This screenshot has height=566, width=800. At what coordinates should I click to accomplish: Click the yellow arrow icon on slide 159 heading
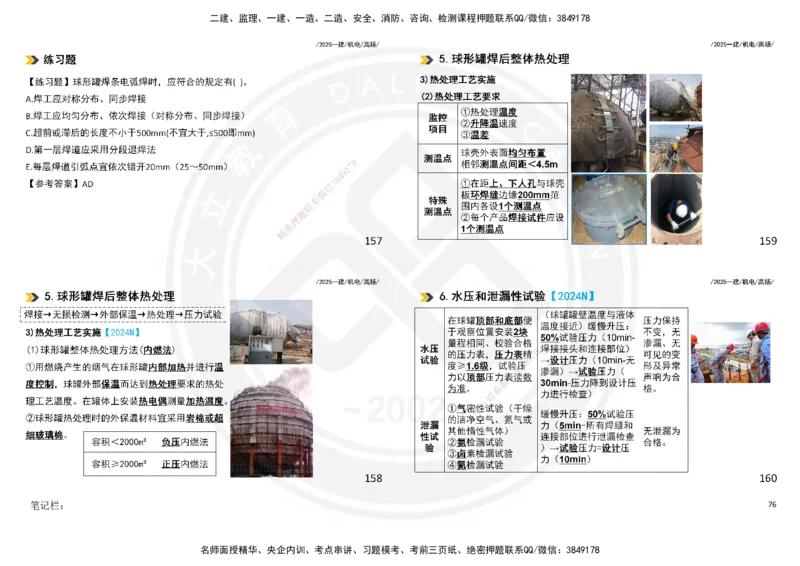427,60
